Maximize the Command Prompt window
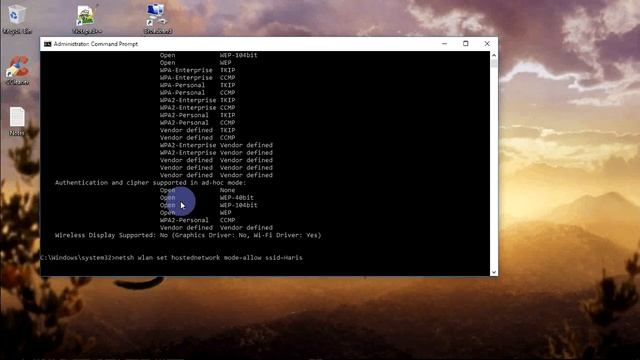Viewport: 640px width, 360px height. tap(466, 44)
